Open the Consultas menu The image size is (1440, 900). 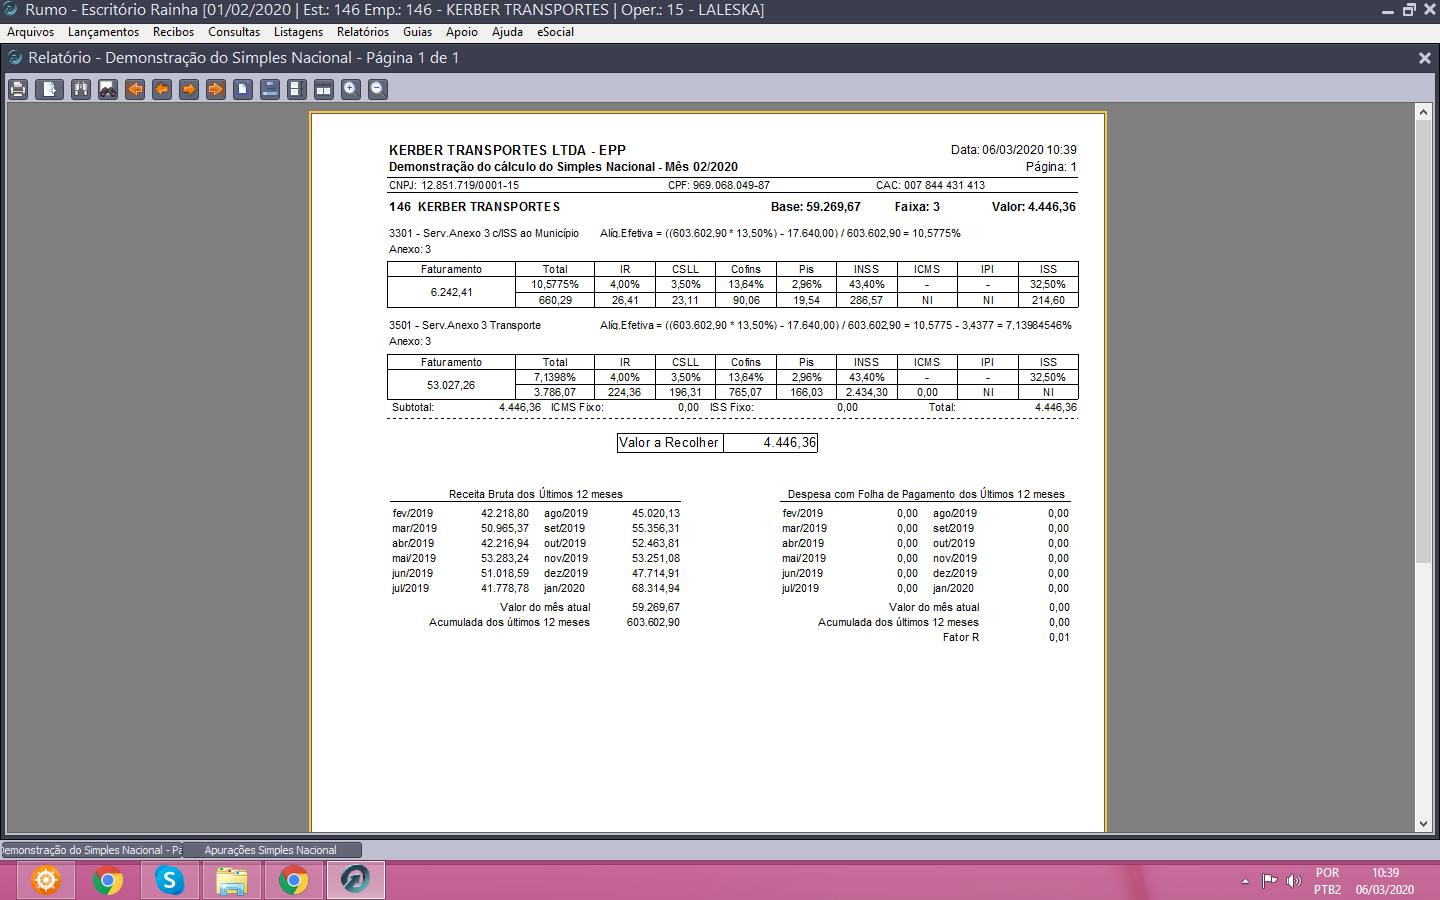[234, 32]
